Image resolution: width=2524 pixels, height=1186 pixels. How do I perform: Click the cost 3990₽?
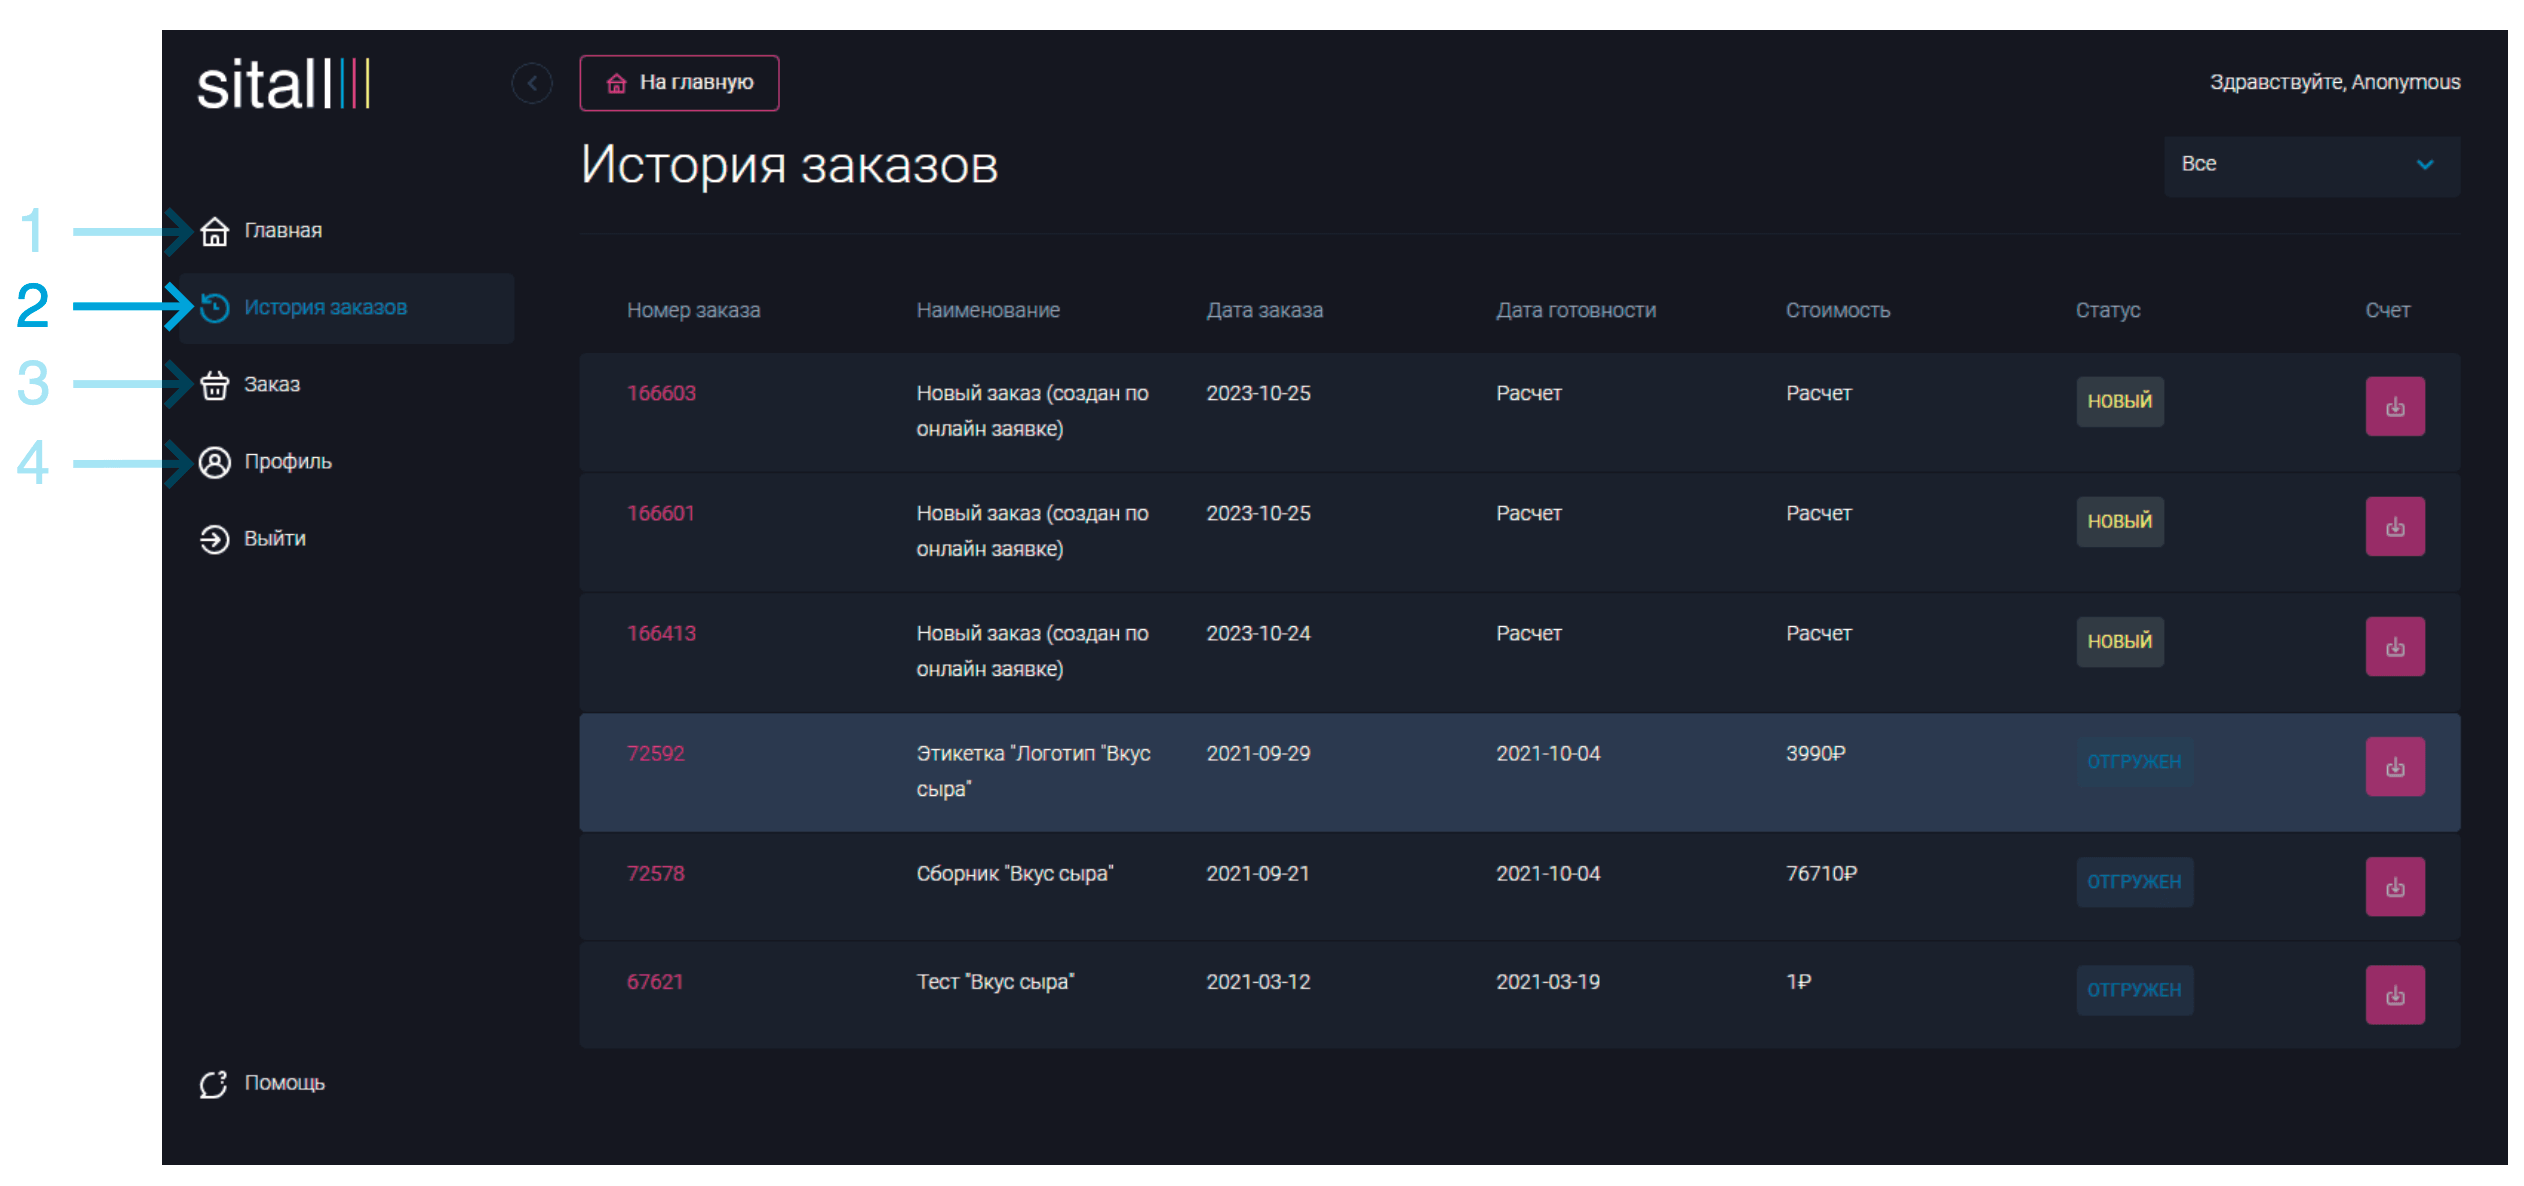1815,754
